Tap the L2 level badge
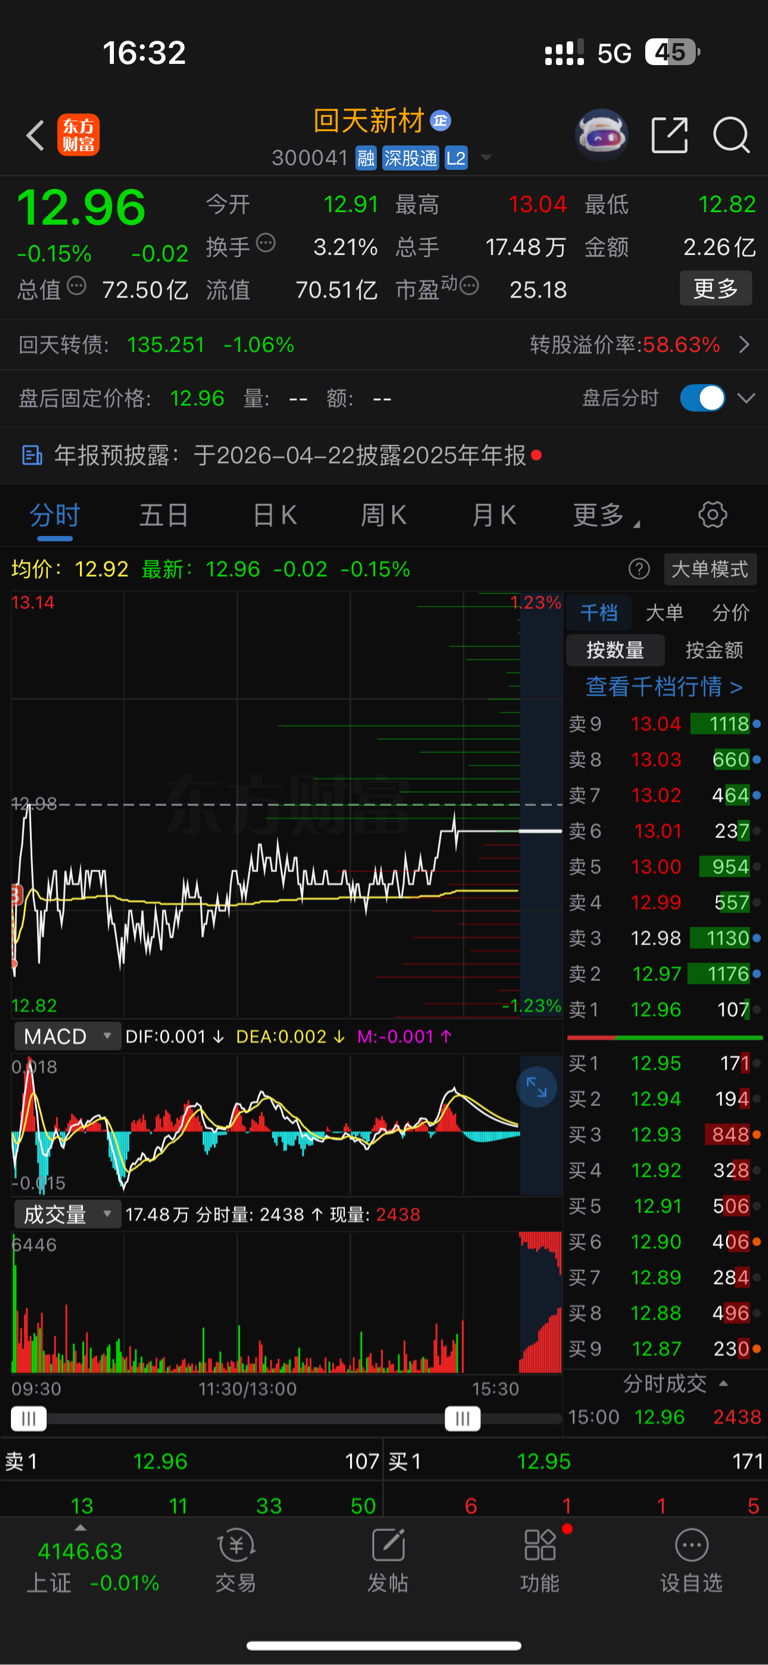Image resolution: width=768 pixels, height=1665 pixels. 456,158
